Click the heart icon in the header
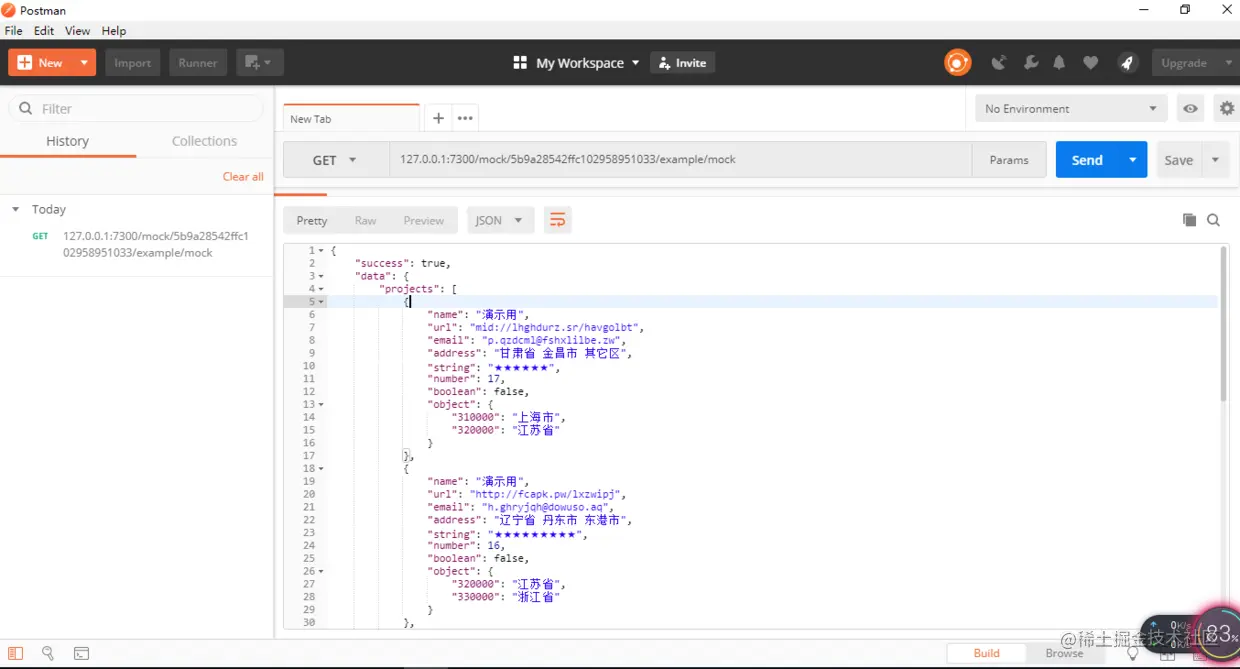This screenshot has width=1240, height=669. point(1091,63)
